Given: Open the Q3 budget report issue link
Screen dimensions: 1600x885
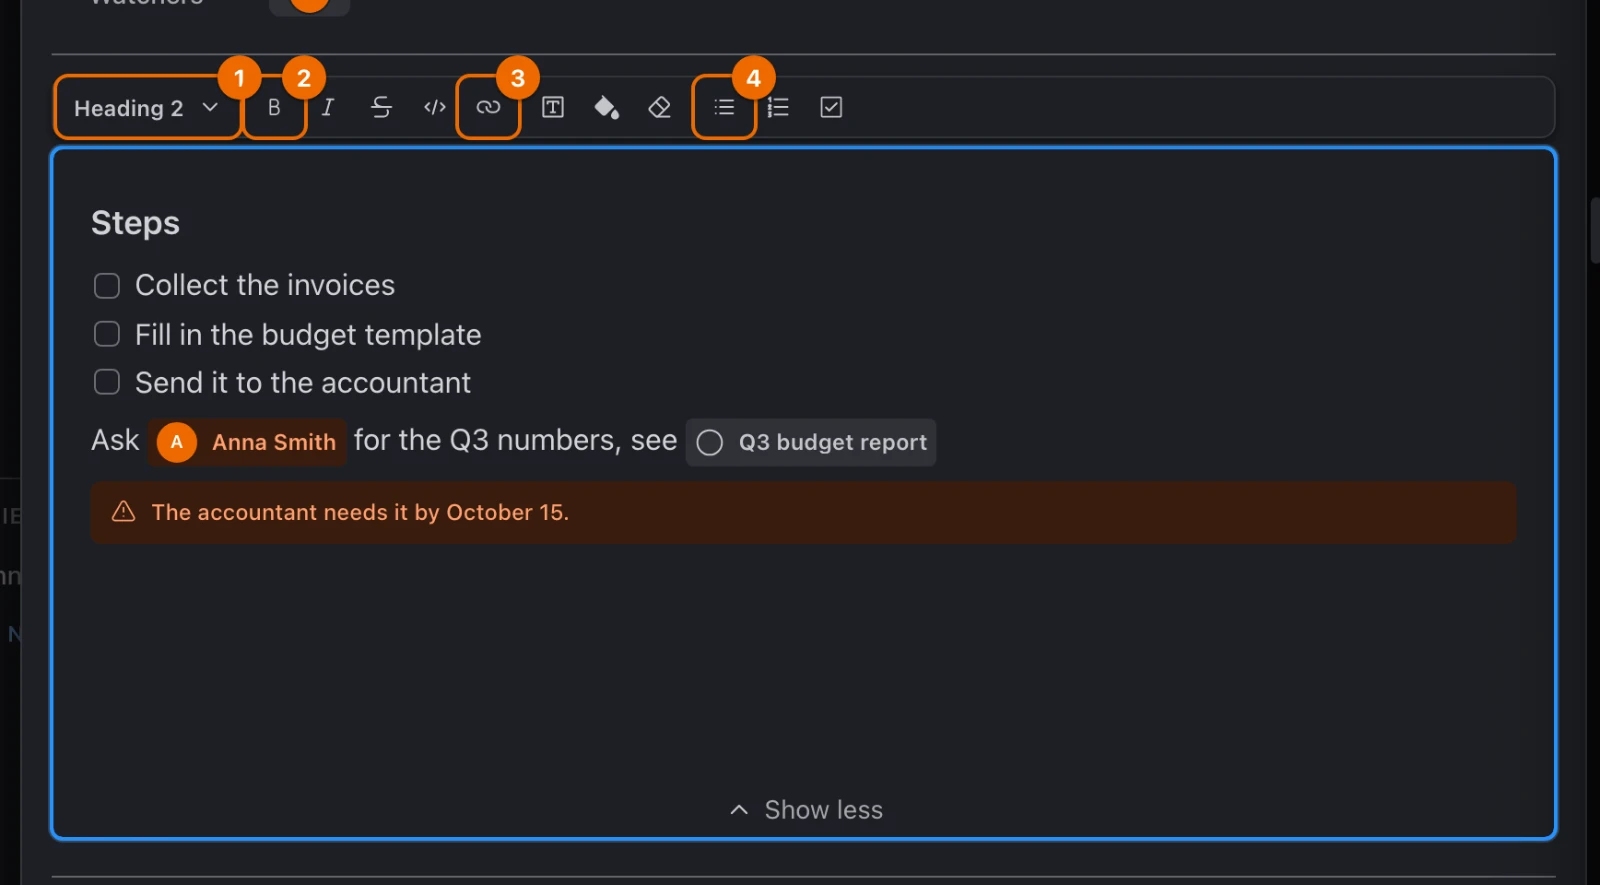Looking at the screenshot, I should click(811, 442).
